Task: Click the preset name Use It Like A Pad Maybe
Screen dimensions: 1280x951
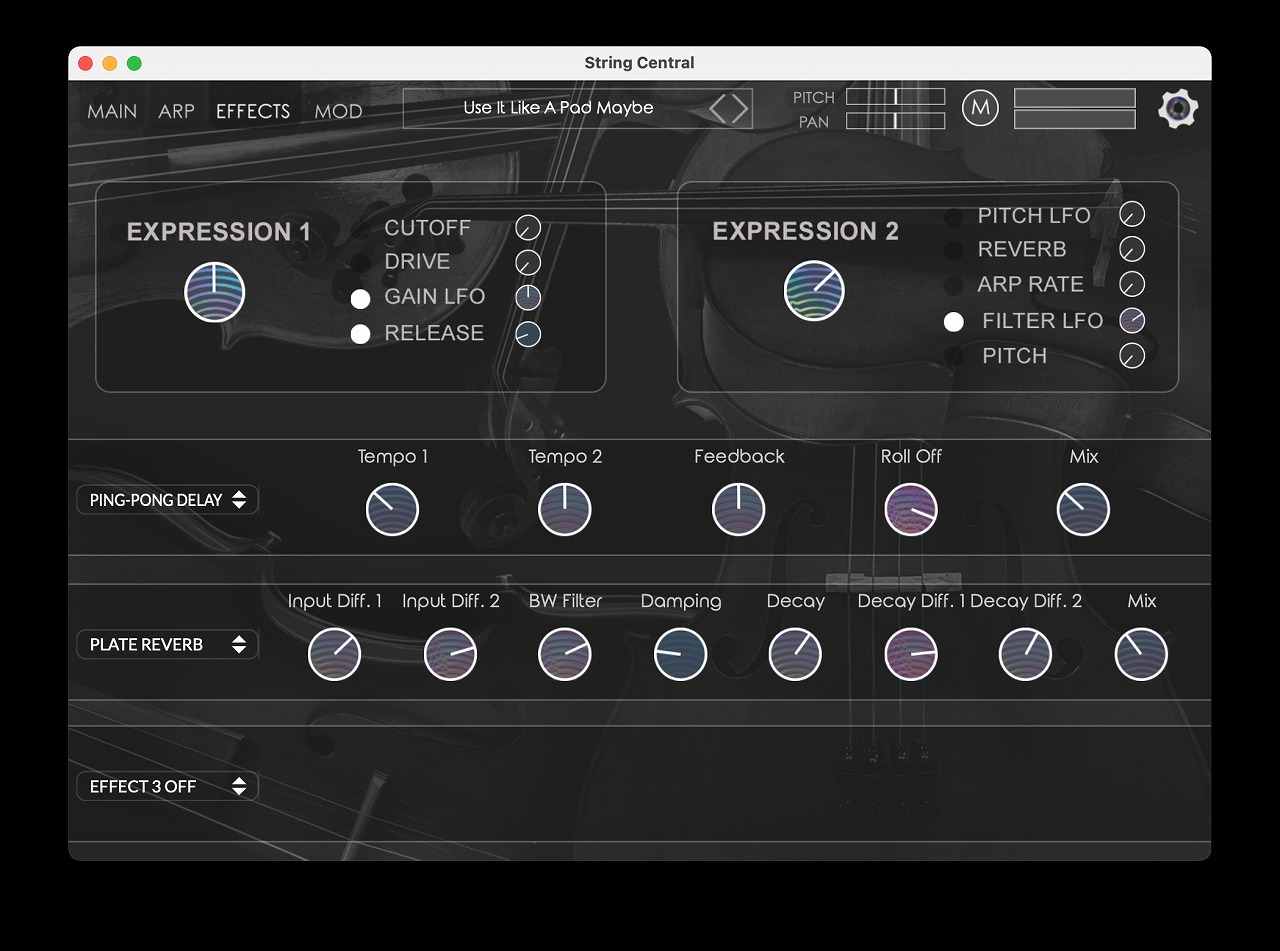Action: [558, 108]
